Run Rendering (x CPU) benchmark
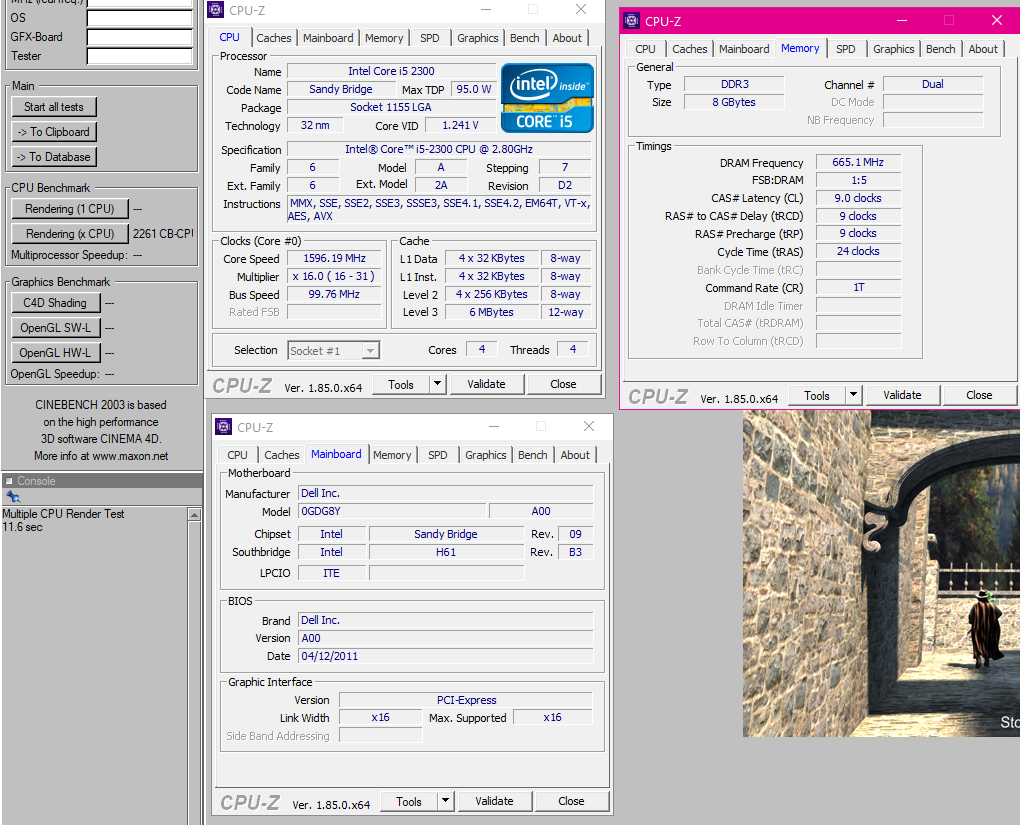Viewport: 1020px width, 825px height. tap(70, 234)
